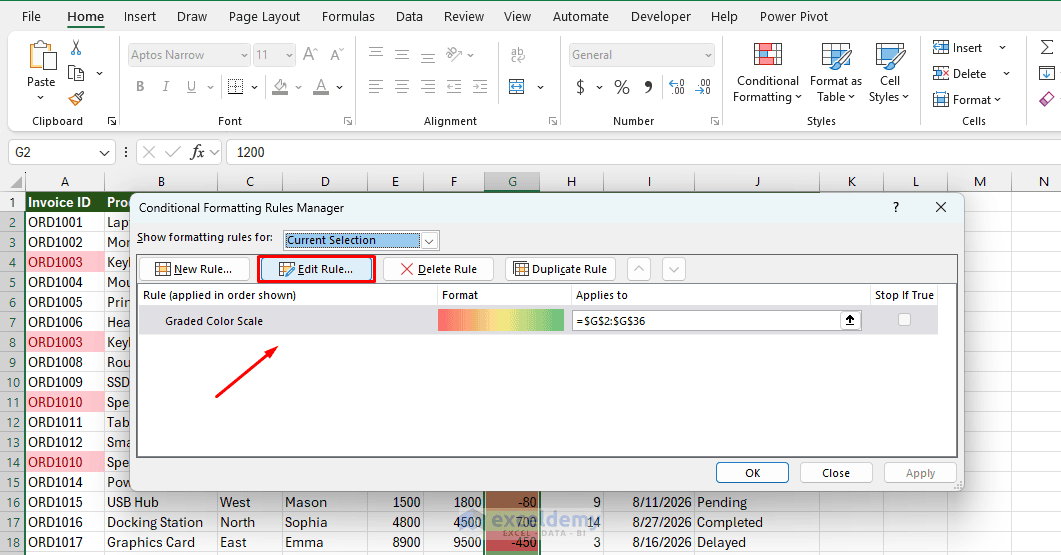Viewport: 1061px width, 555px height.
Task: Click the Graded Color Scale format preview
Action: (x=501, y=320)
